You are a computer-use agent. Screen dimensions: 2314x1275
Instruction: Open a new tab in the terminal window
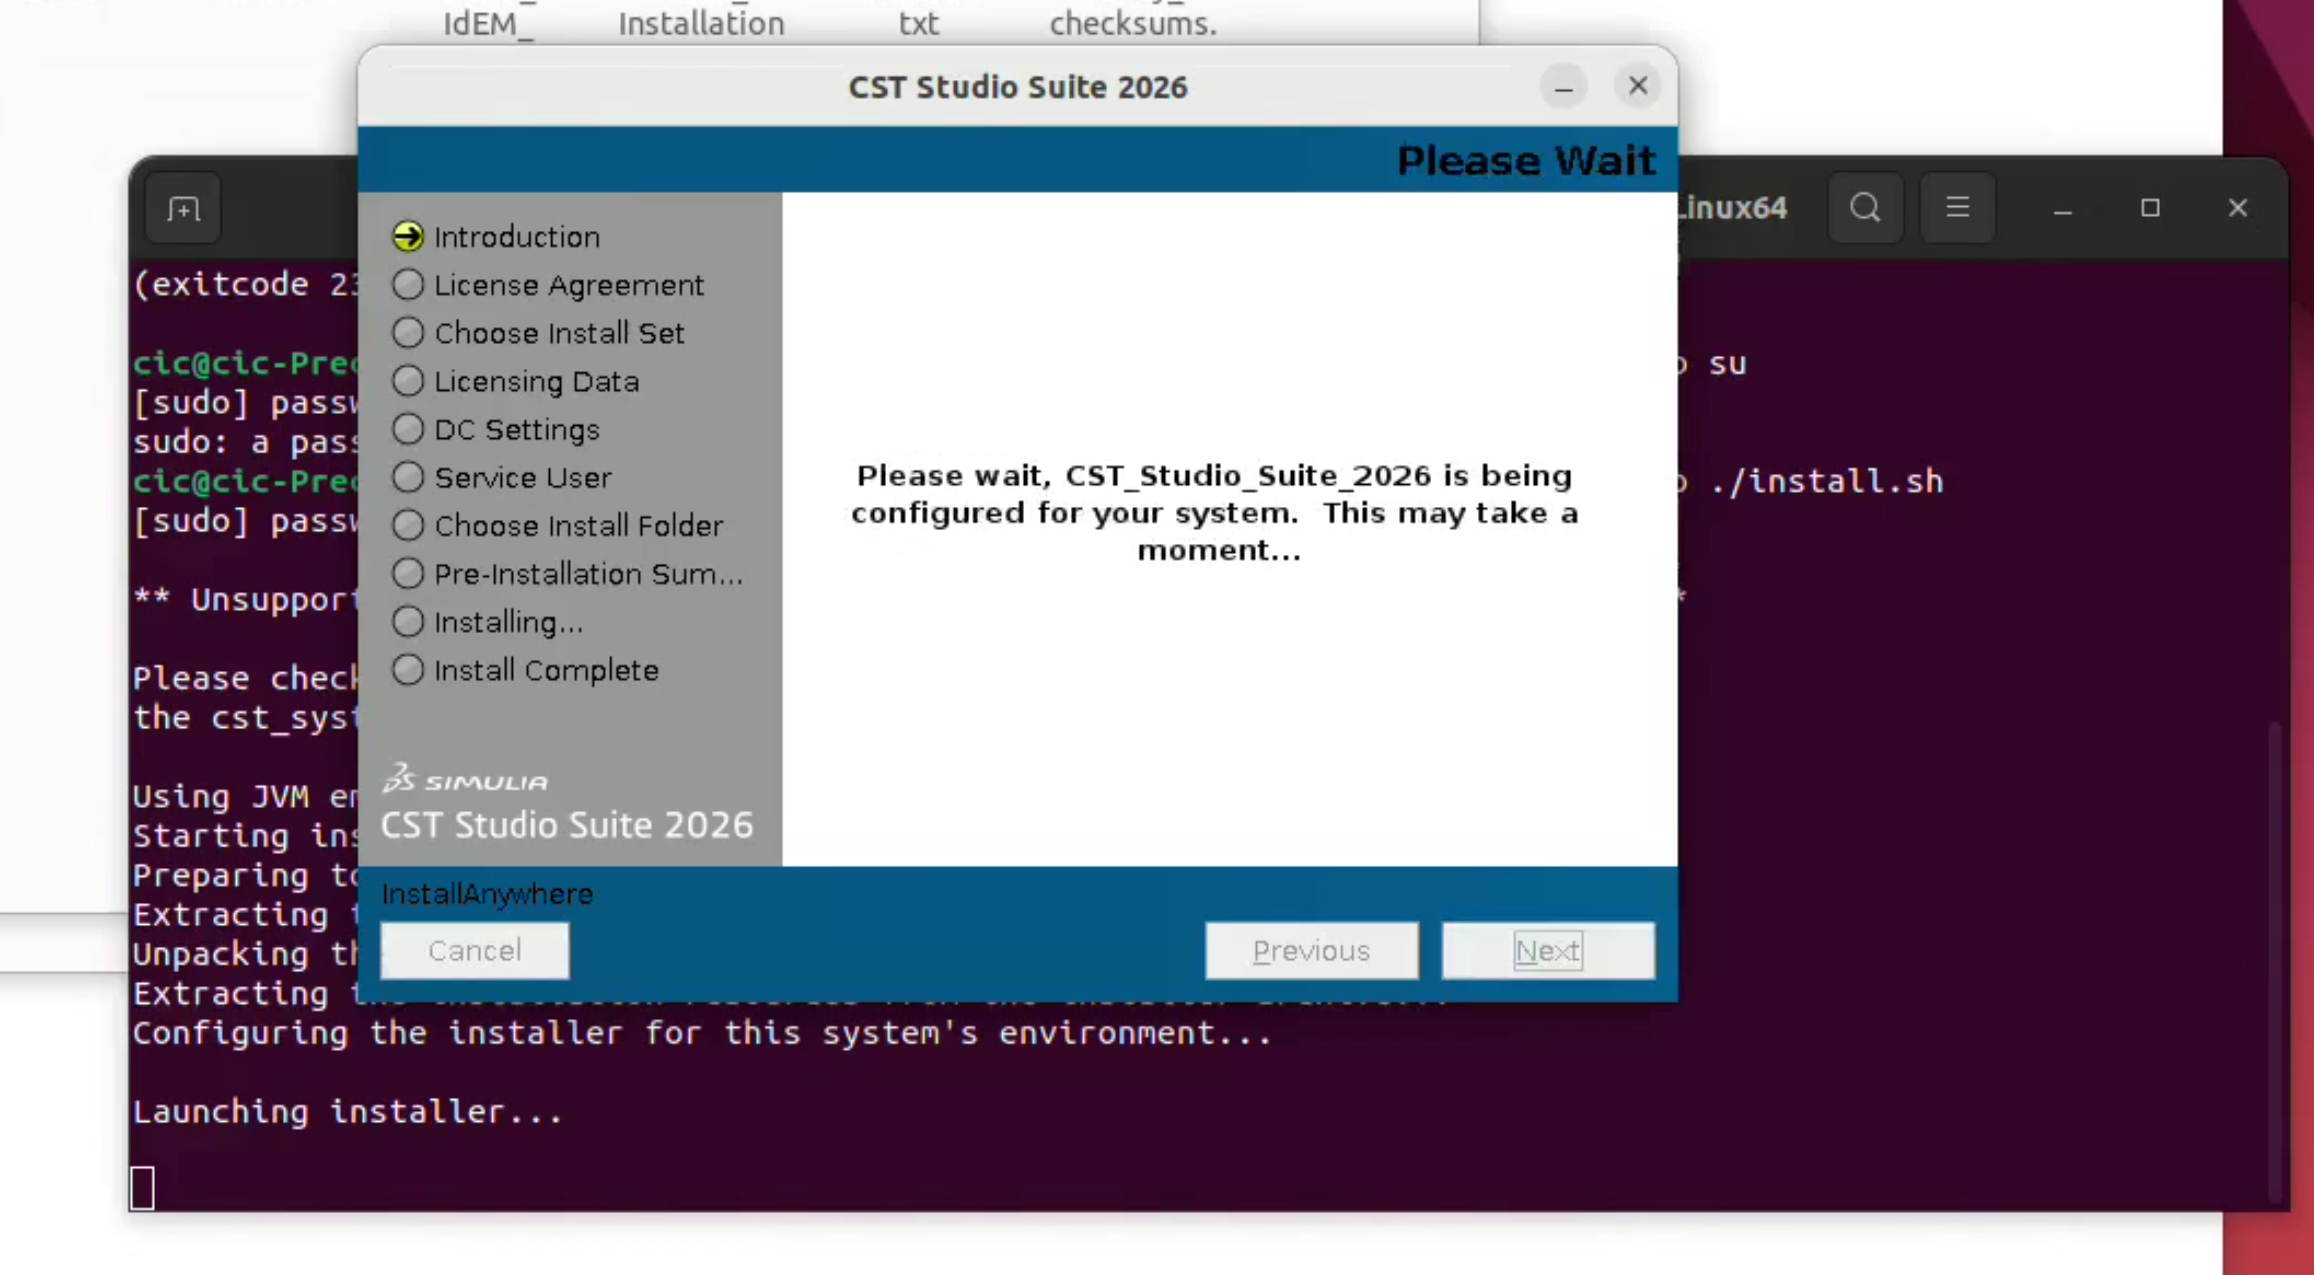[x=183, y=208]
